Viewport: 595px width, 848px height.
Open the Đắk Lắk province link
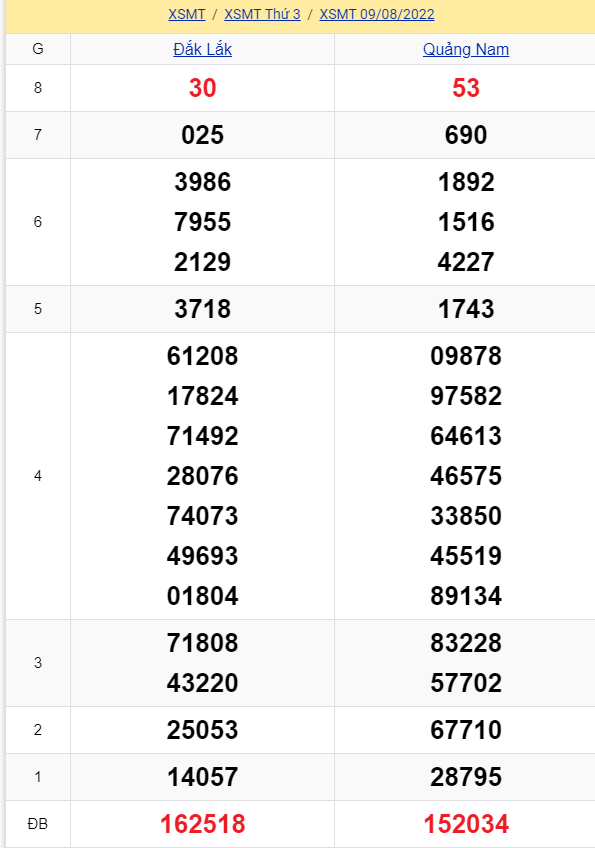[x=202, y=49]
